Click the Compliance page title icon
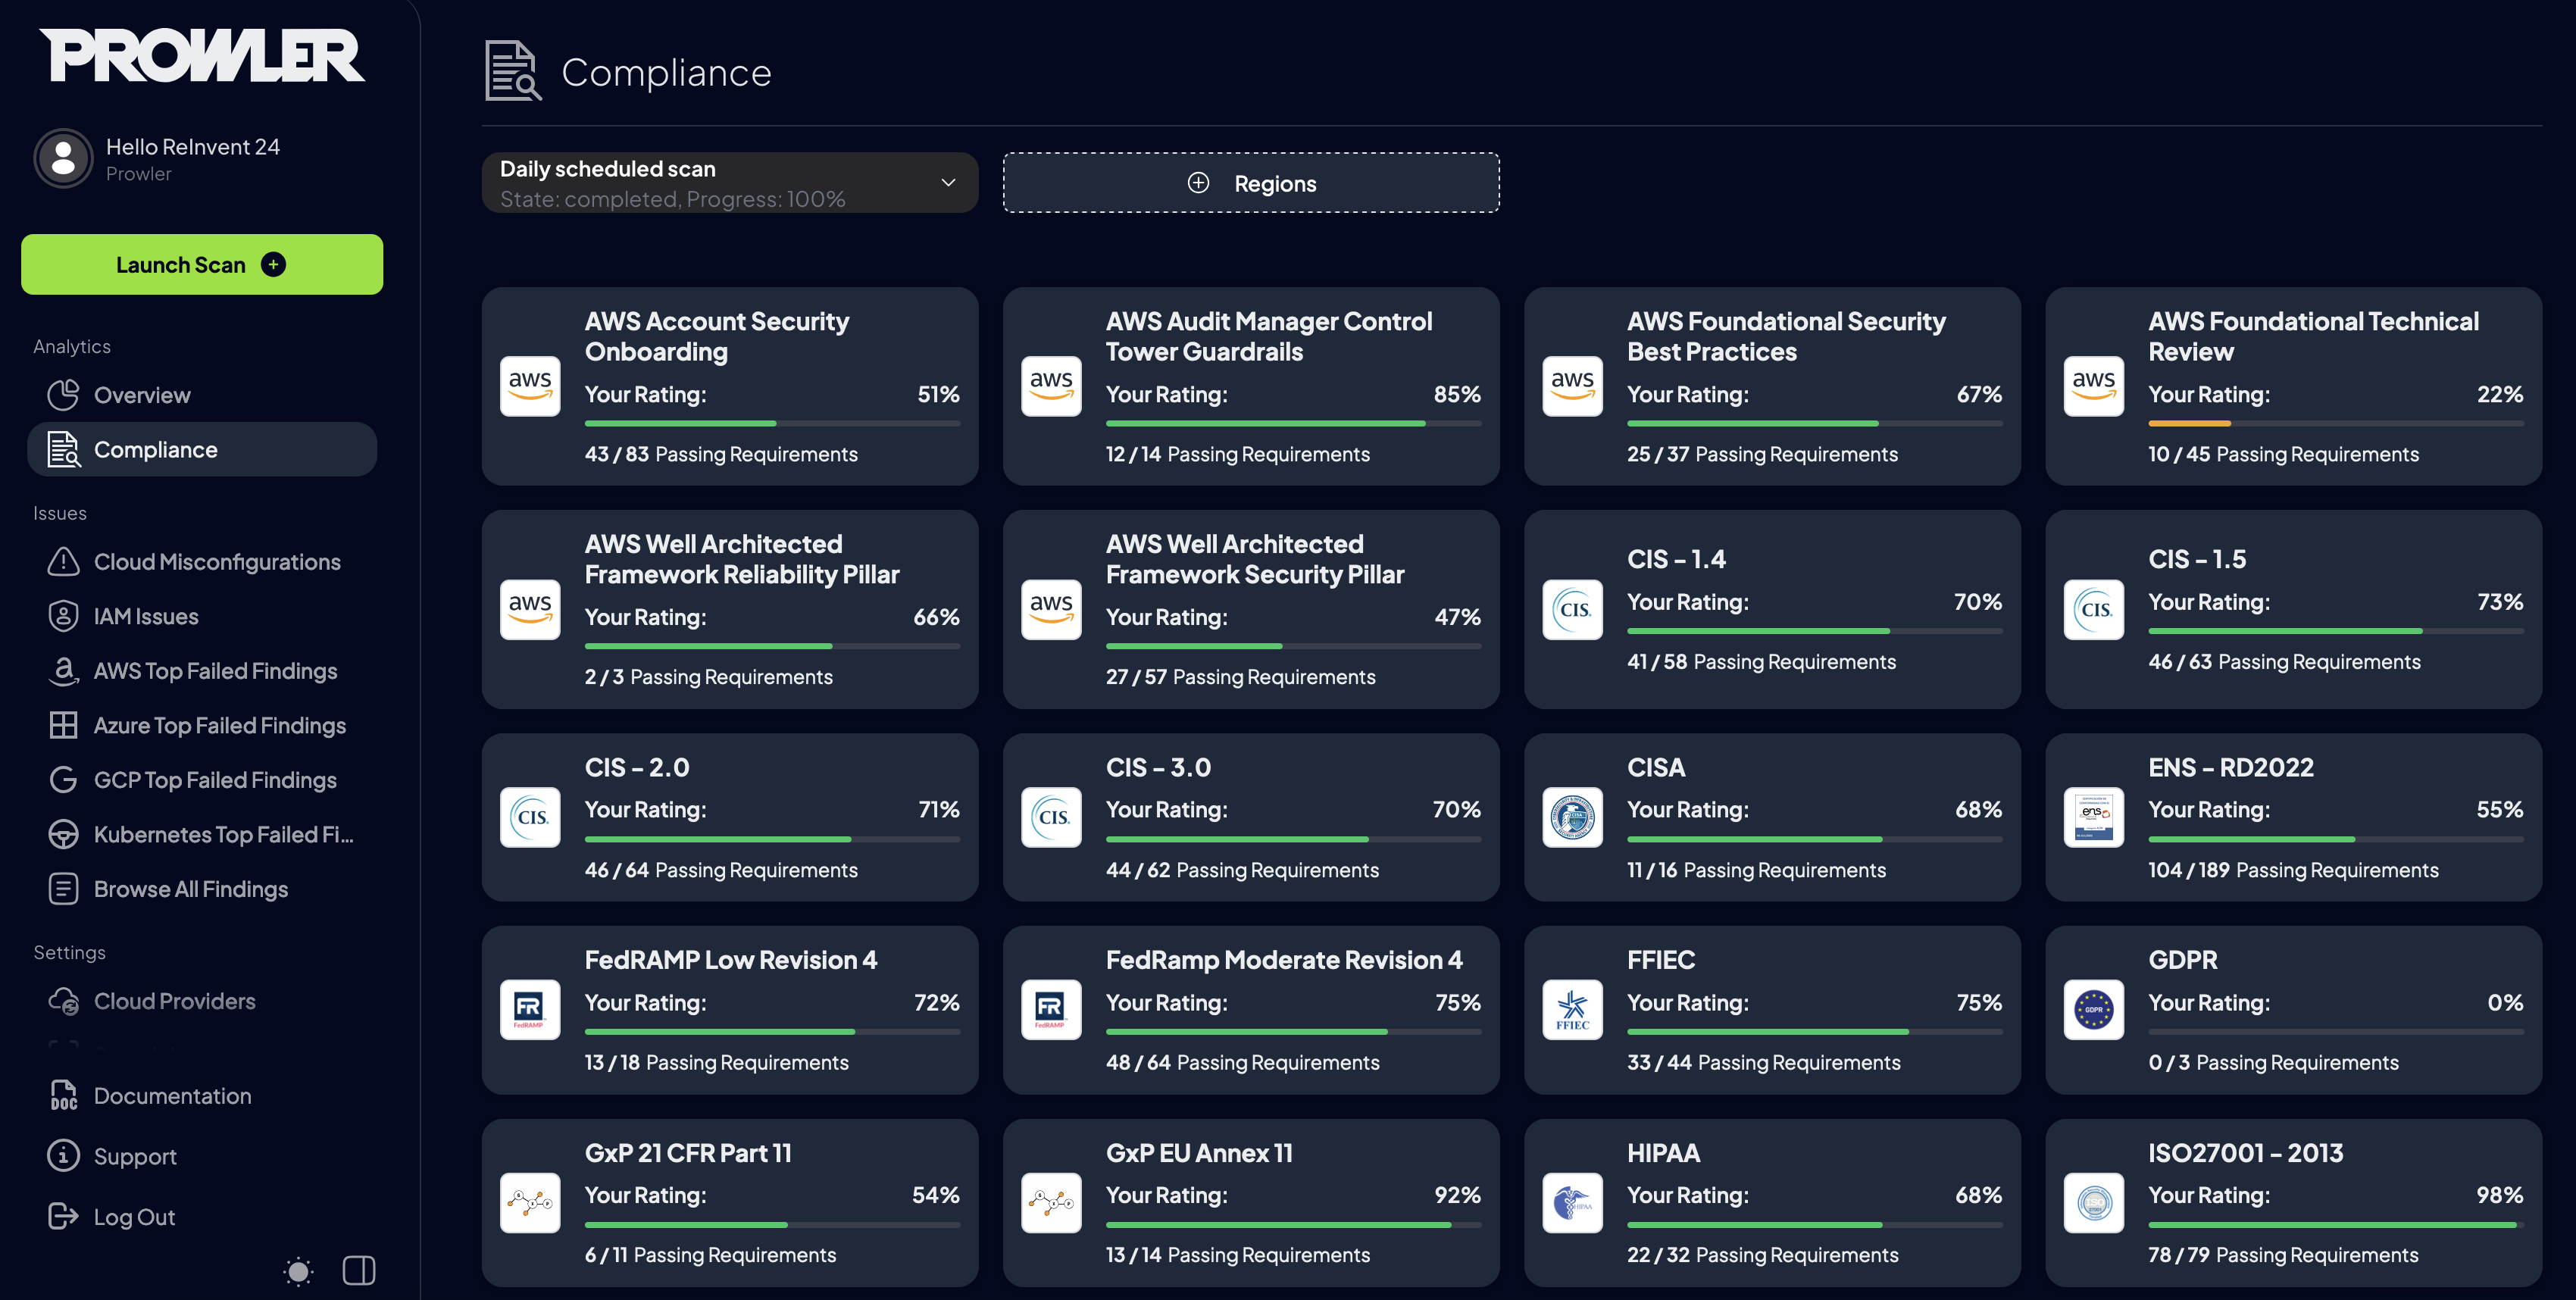 (x=513, y=71)
